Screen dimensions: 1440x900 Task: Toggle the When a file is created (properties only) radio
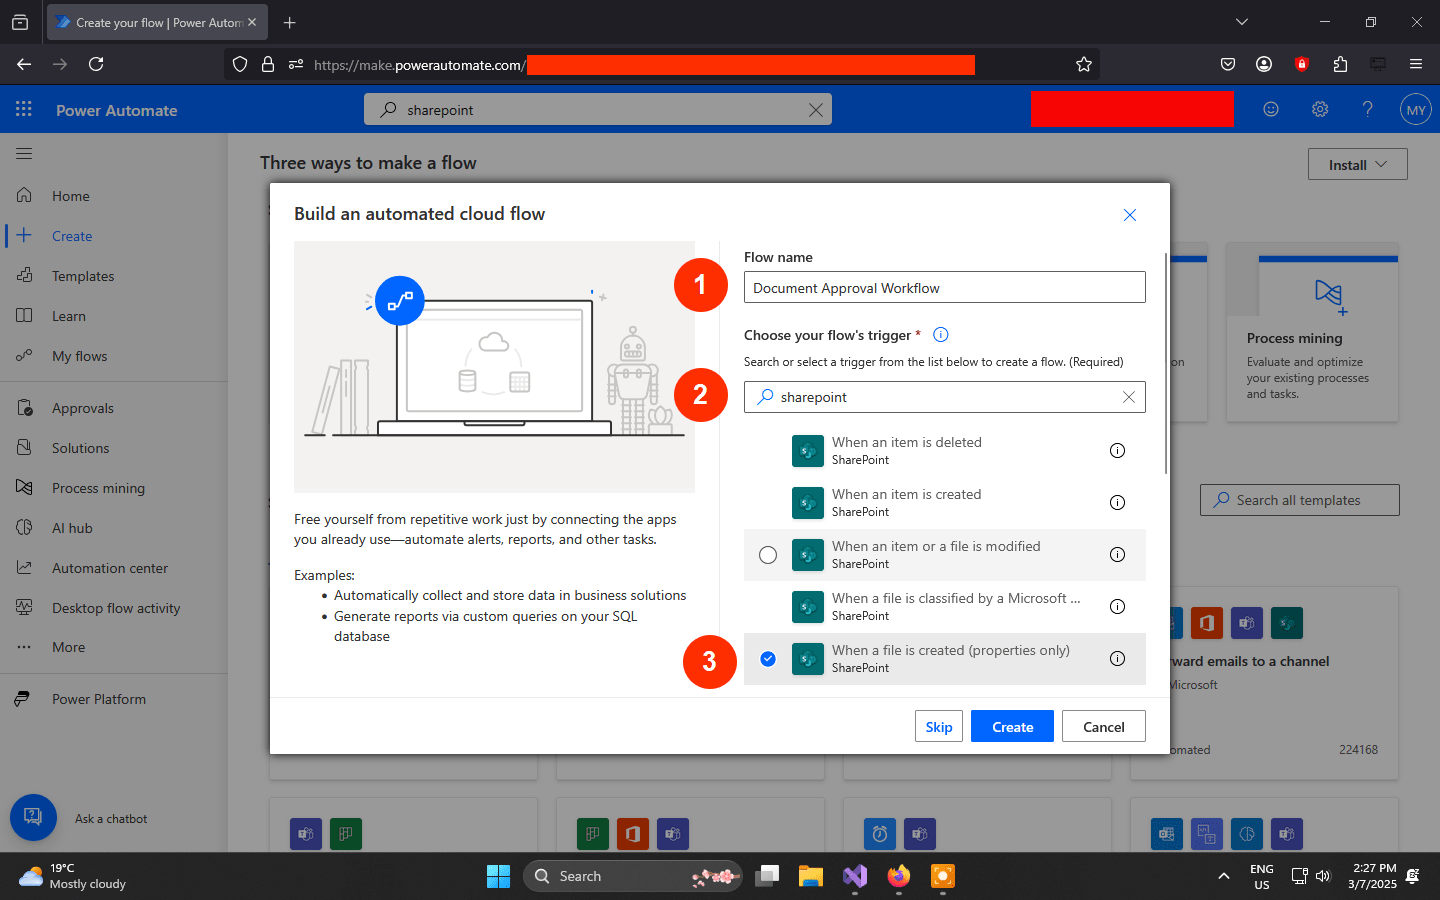click(768, 659)
